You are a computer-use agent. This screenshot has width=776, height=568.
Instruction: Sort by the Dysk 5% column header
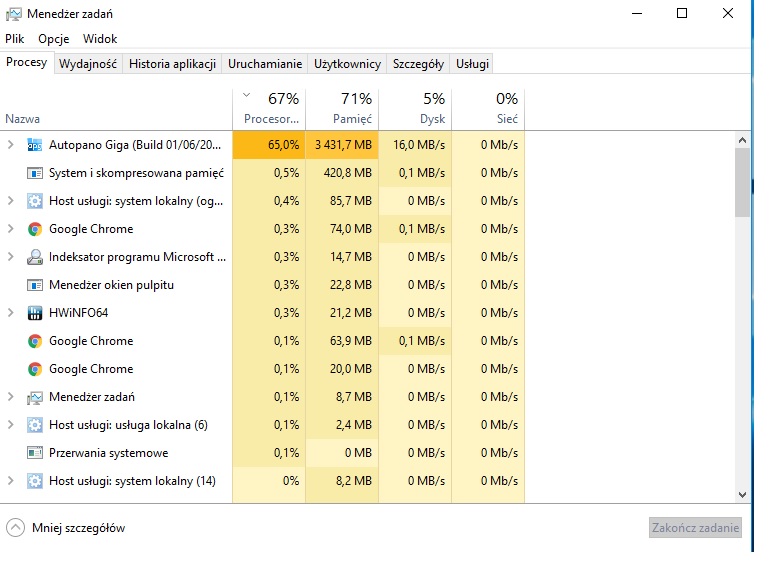(415, 109)
